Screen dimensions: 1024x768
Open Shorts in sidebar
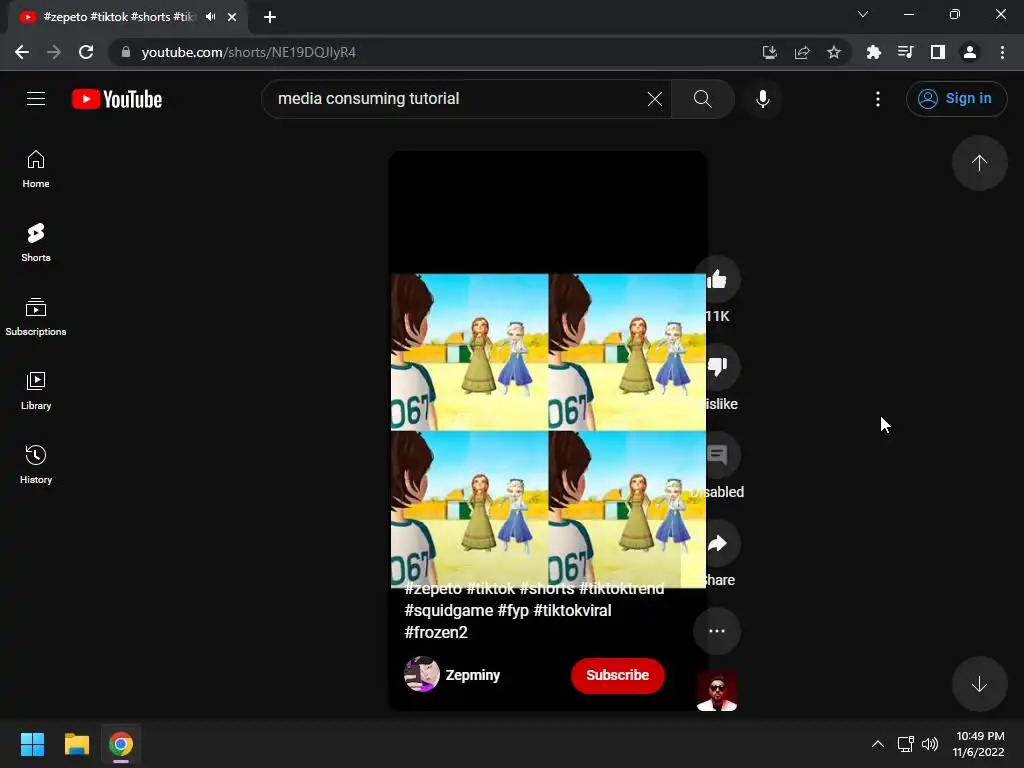click(x=36, y=243)
